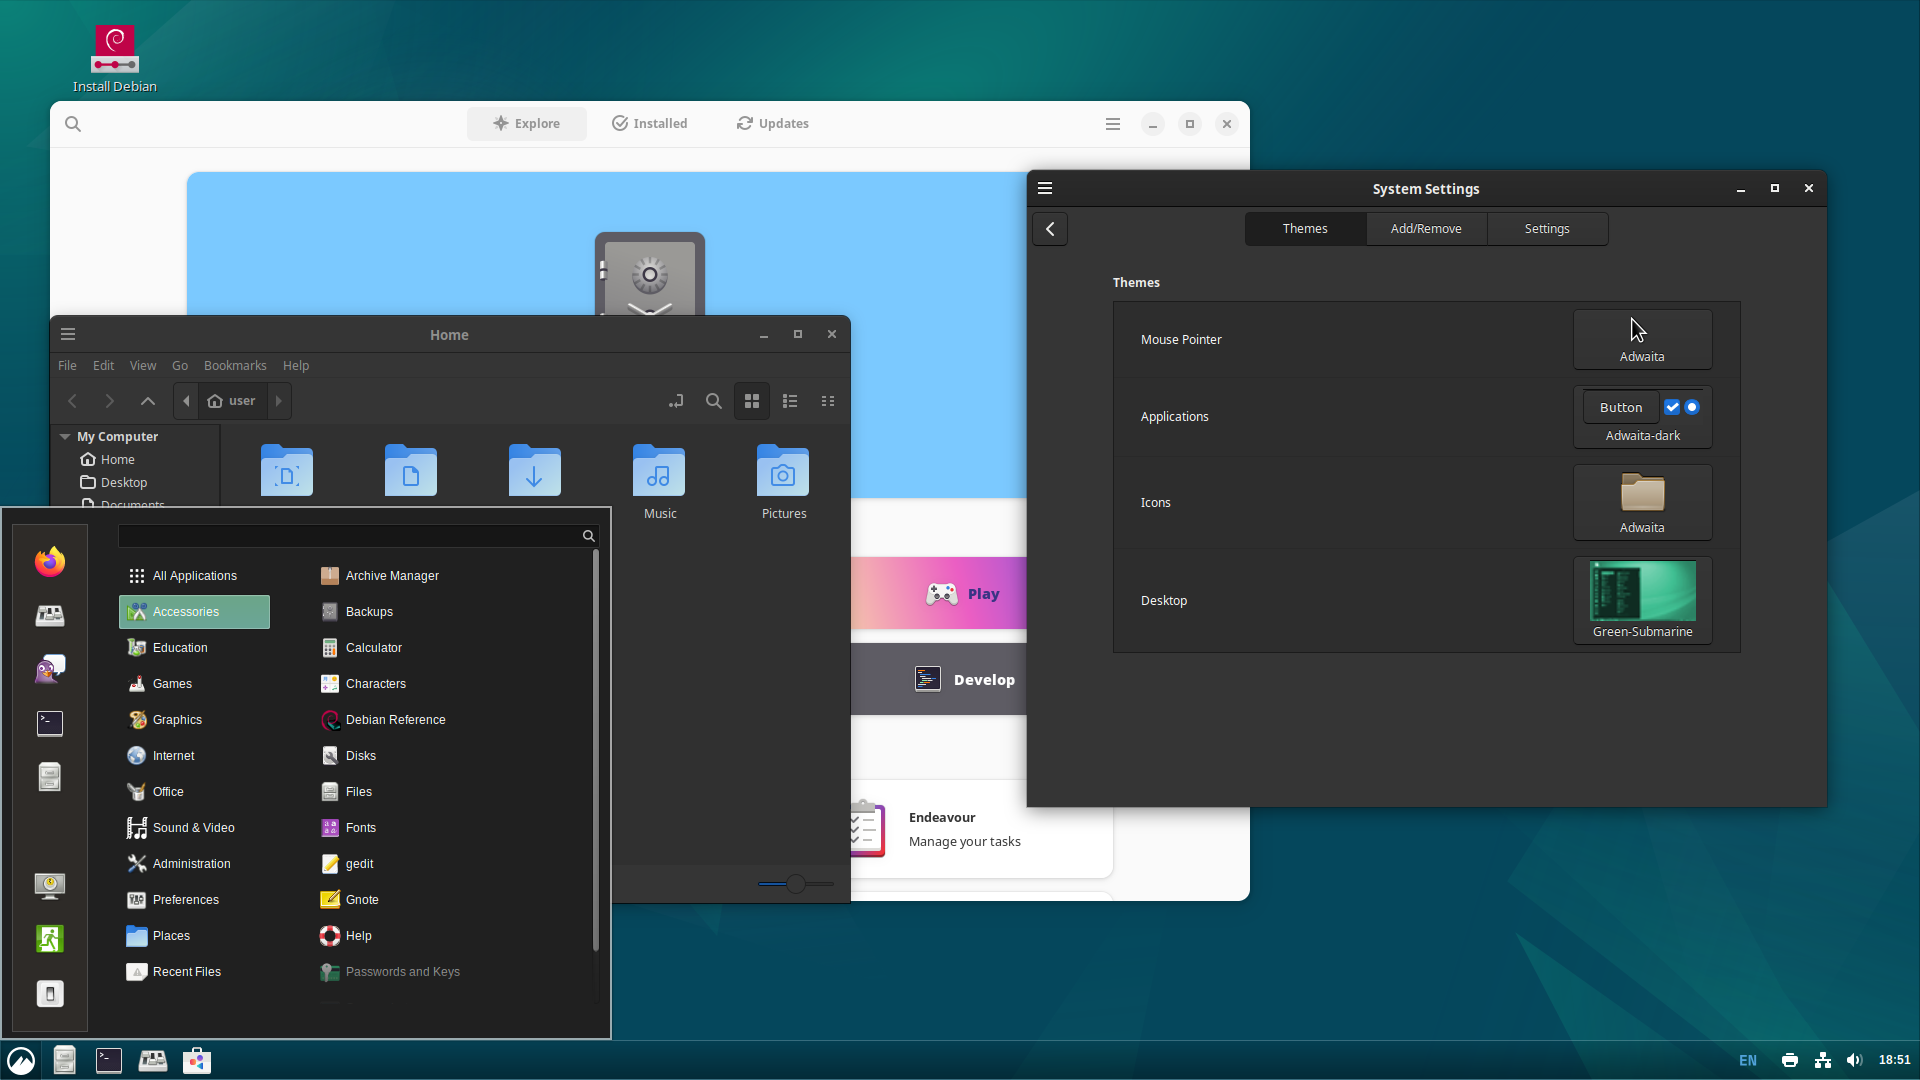Switch to the Add/Remove tab

pos(1426,229)
